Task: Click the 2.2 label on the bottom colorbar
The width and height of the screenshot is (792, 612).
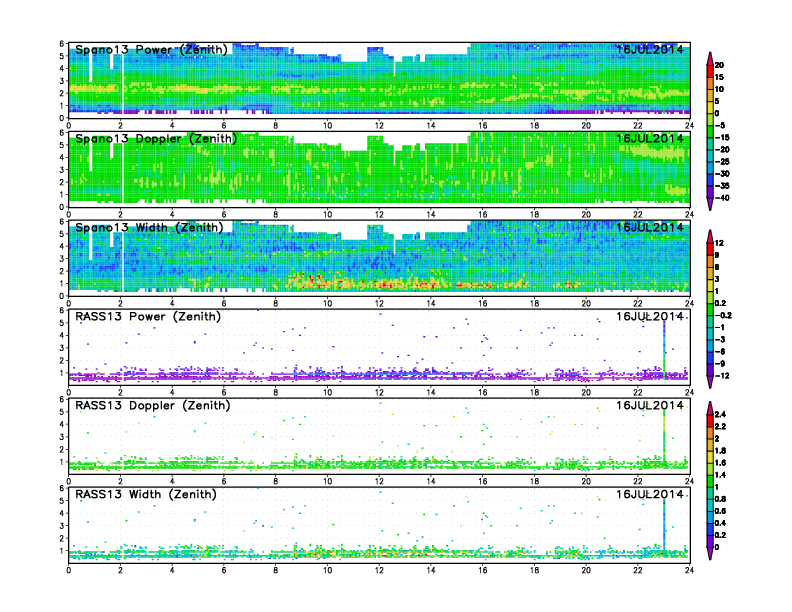Action: point(720,426)
